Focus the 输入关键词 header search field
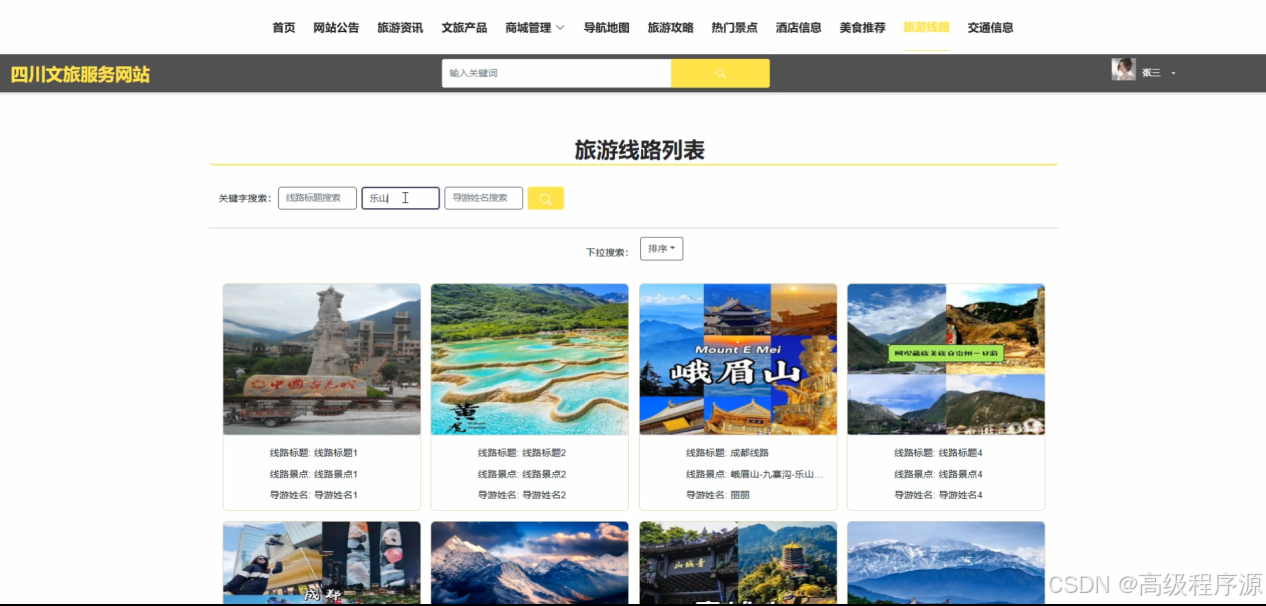Screen dimensions: 1266x606 (556, 73)
